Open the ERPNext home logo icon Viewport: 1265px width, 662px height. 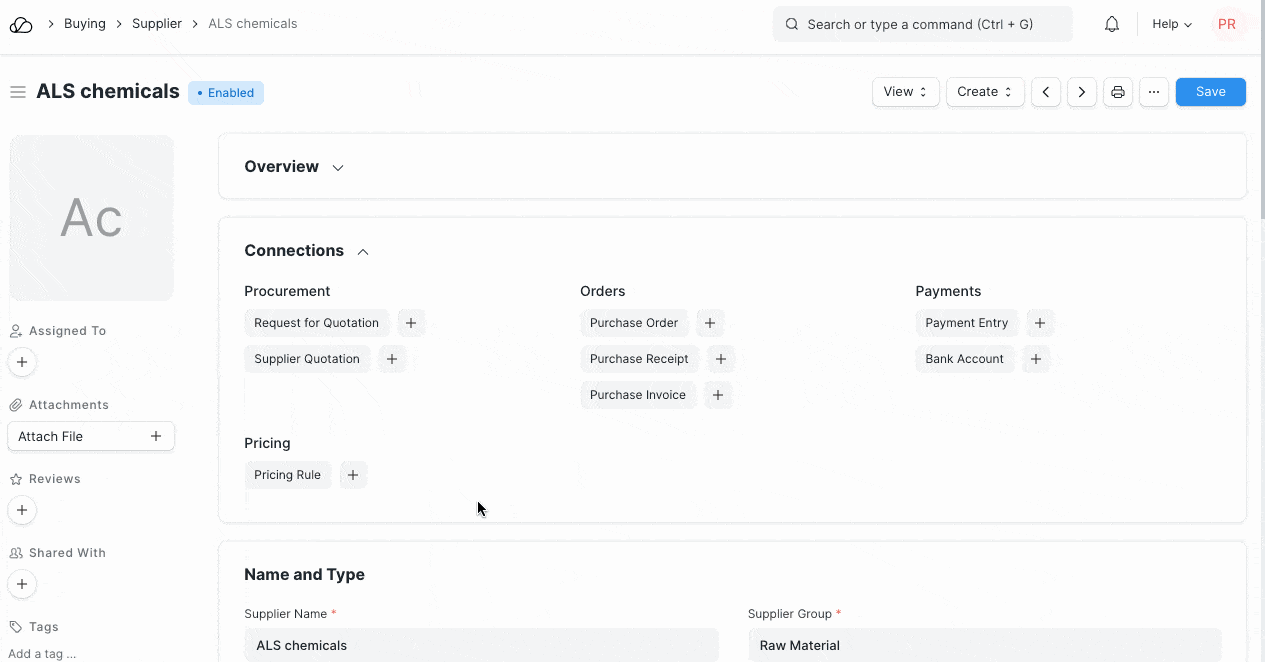point(21,24)
